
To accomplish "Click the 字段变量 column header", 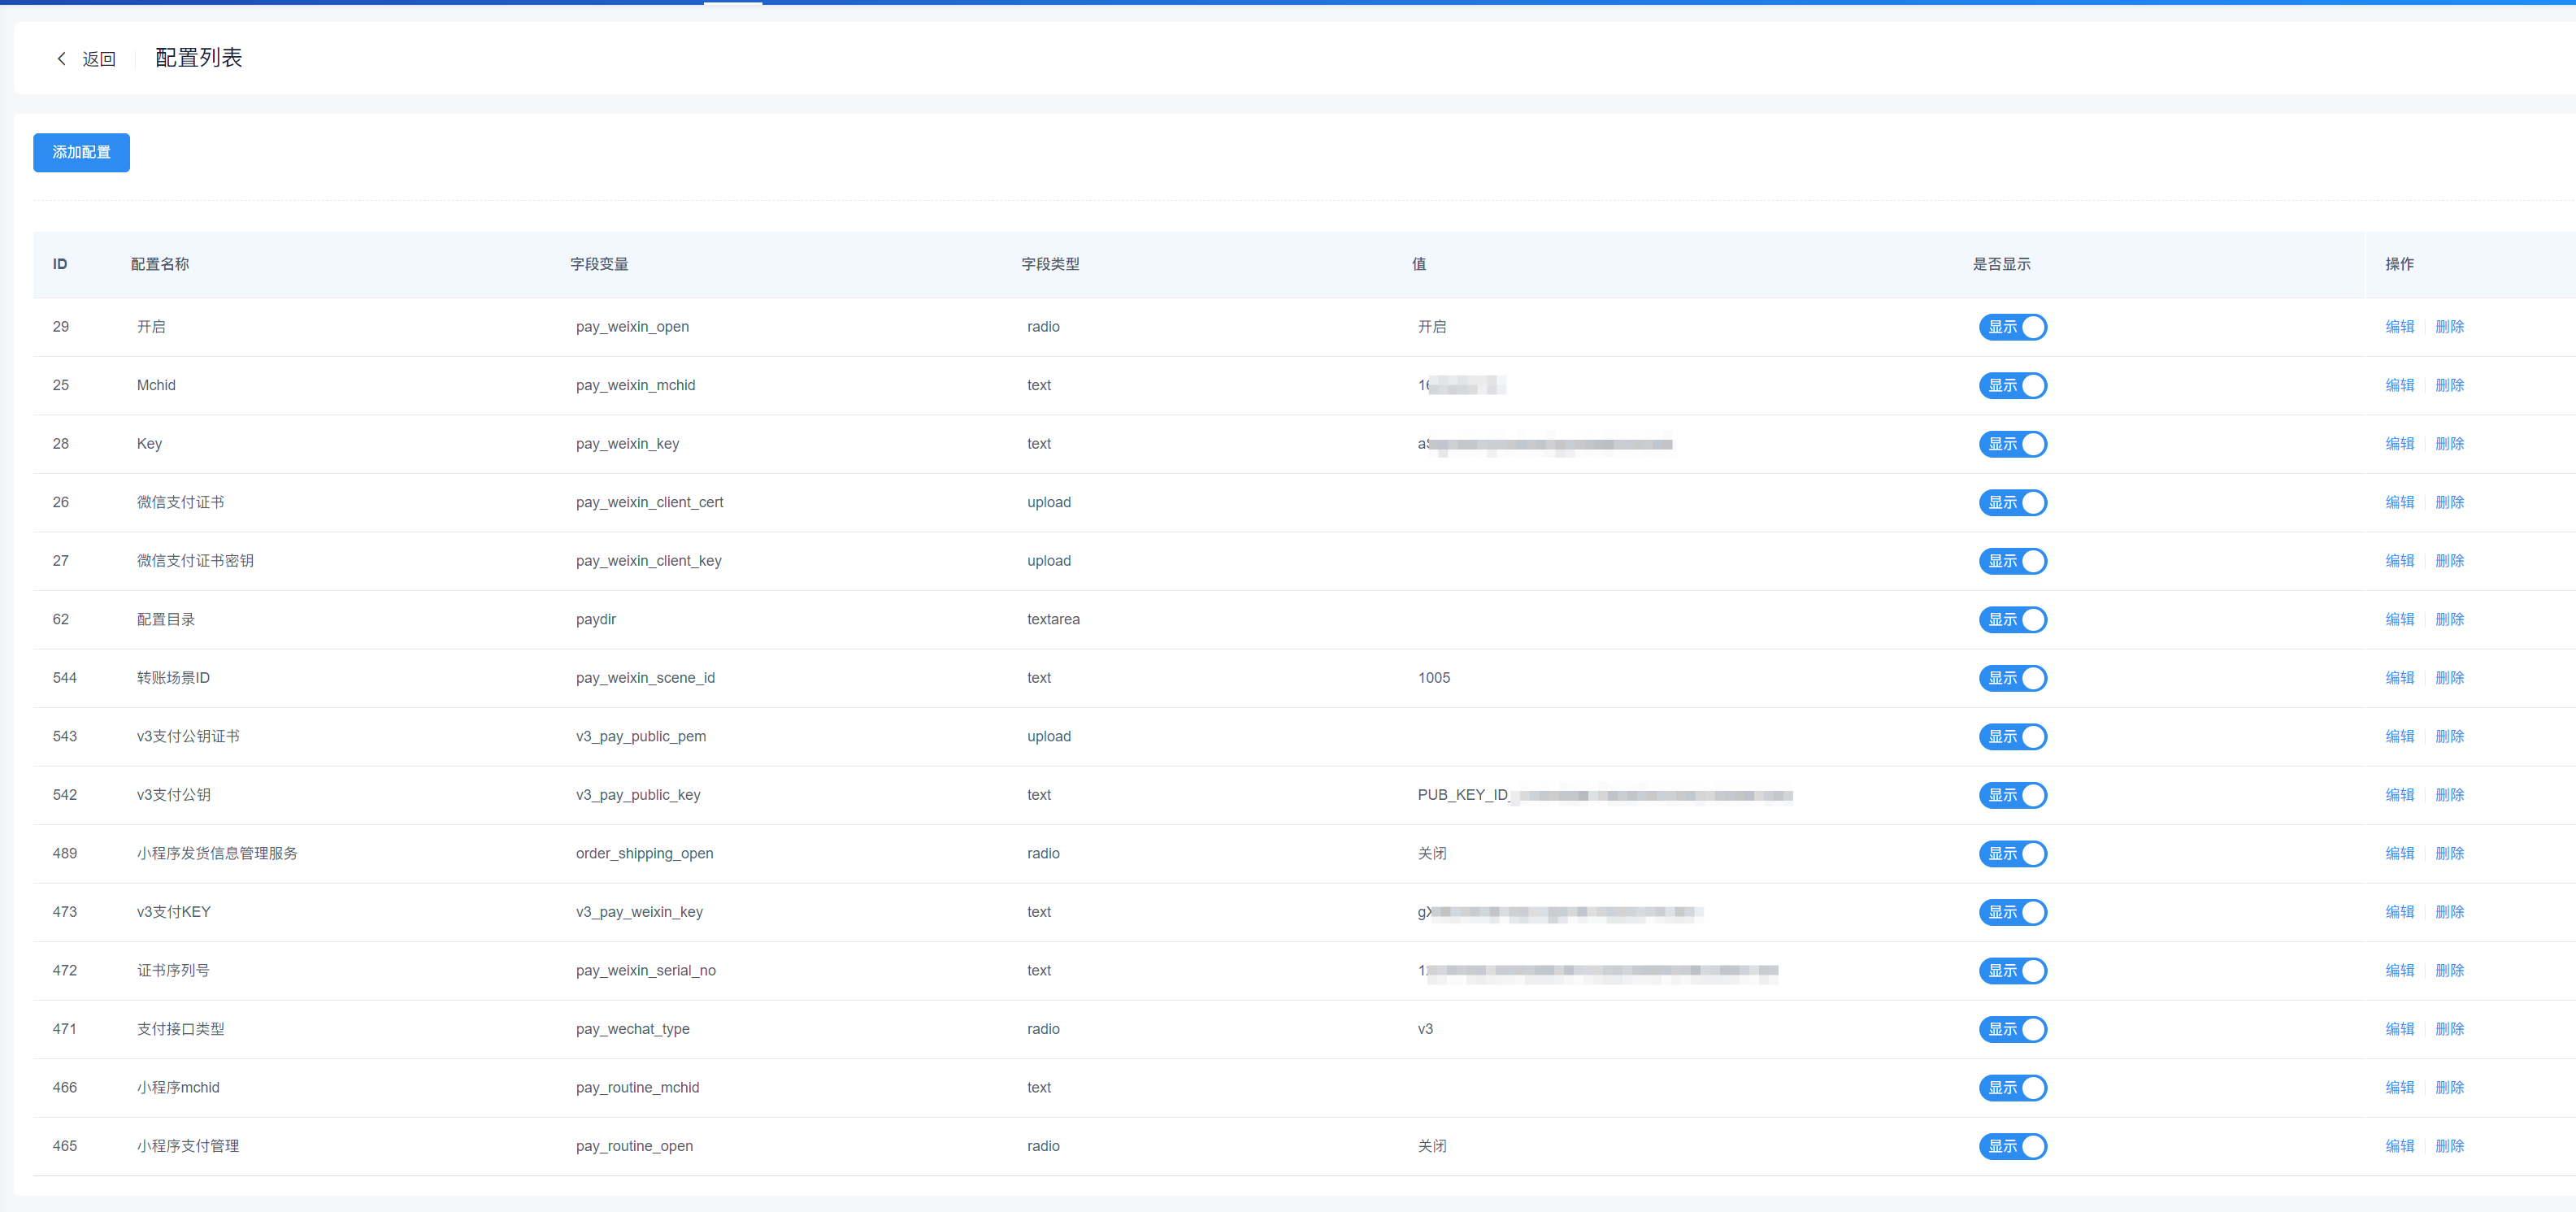I will point(599,264).
